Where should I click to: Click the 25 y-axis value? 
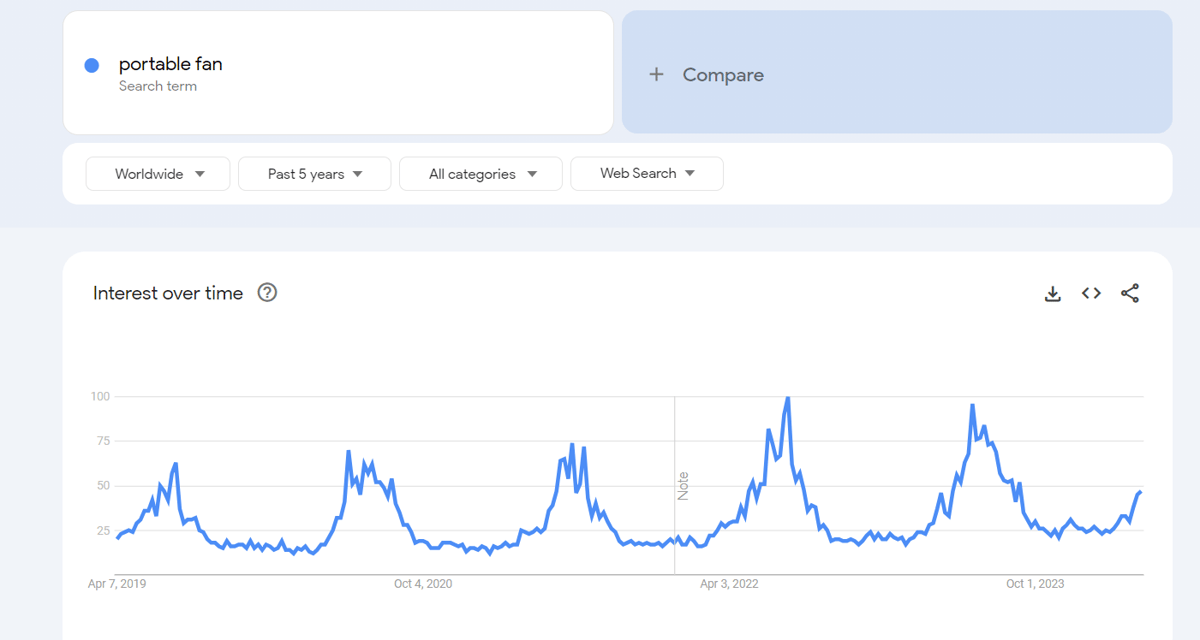click(103, 530)
